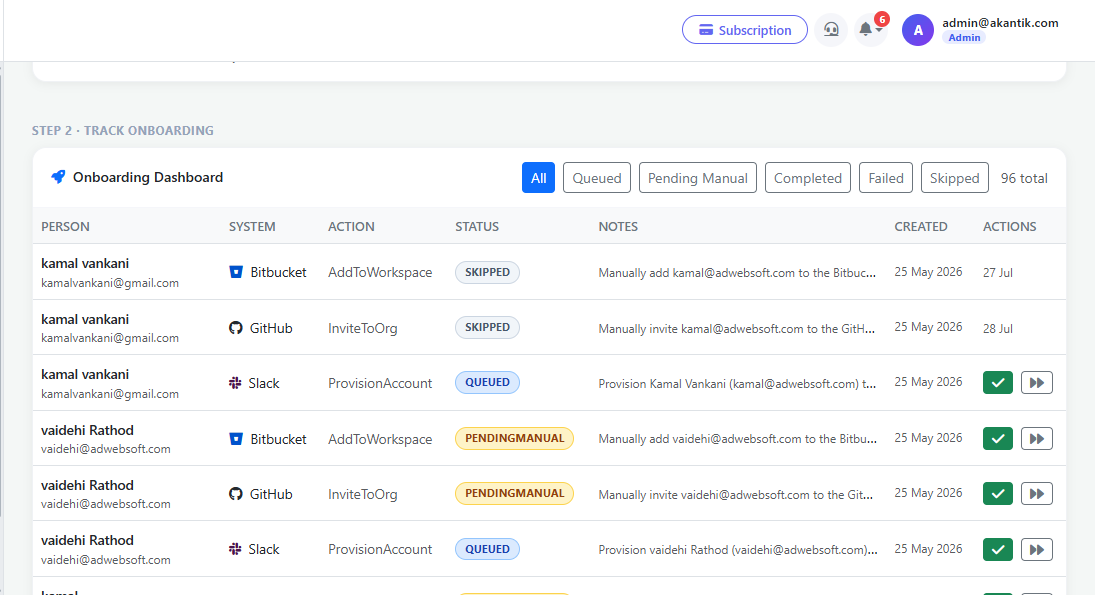Click PENDINGMANUAL badge in vaidehi's GitHub row
1095x595 pixels.
click(515, 494)
